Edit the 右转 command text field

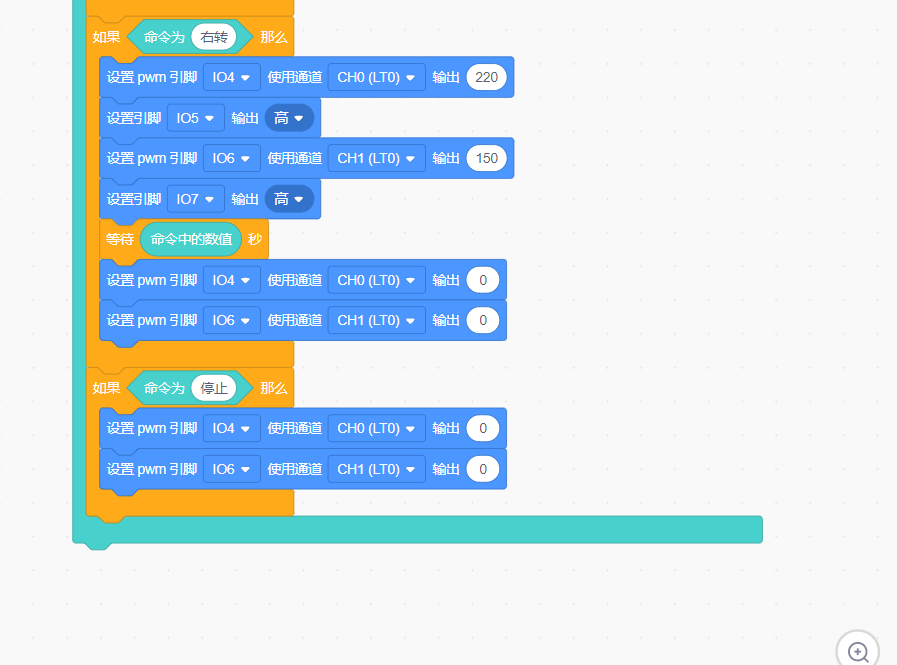pyautogui.click(x=214, y=37)
